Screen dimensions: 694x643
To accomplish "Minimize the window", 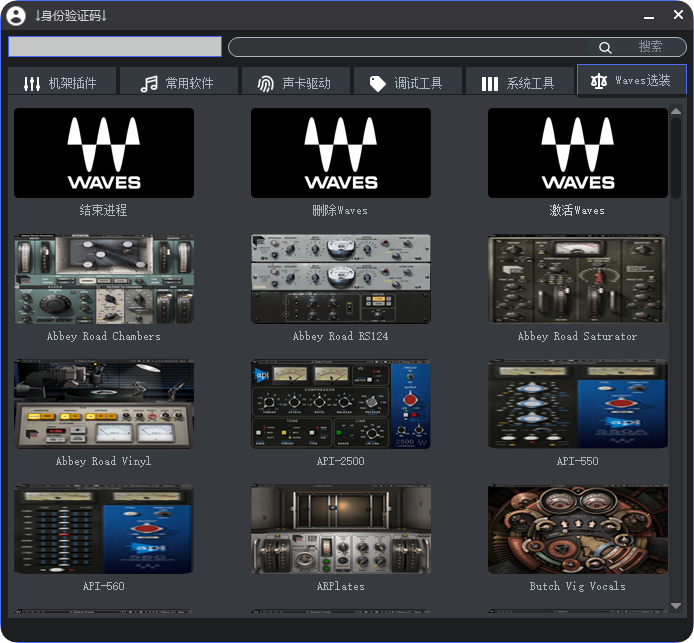I will (649, 17).
